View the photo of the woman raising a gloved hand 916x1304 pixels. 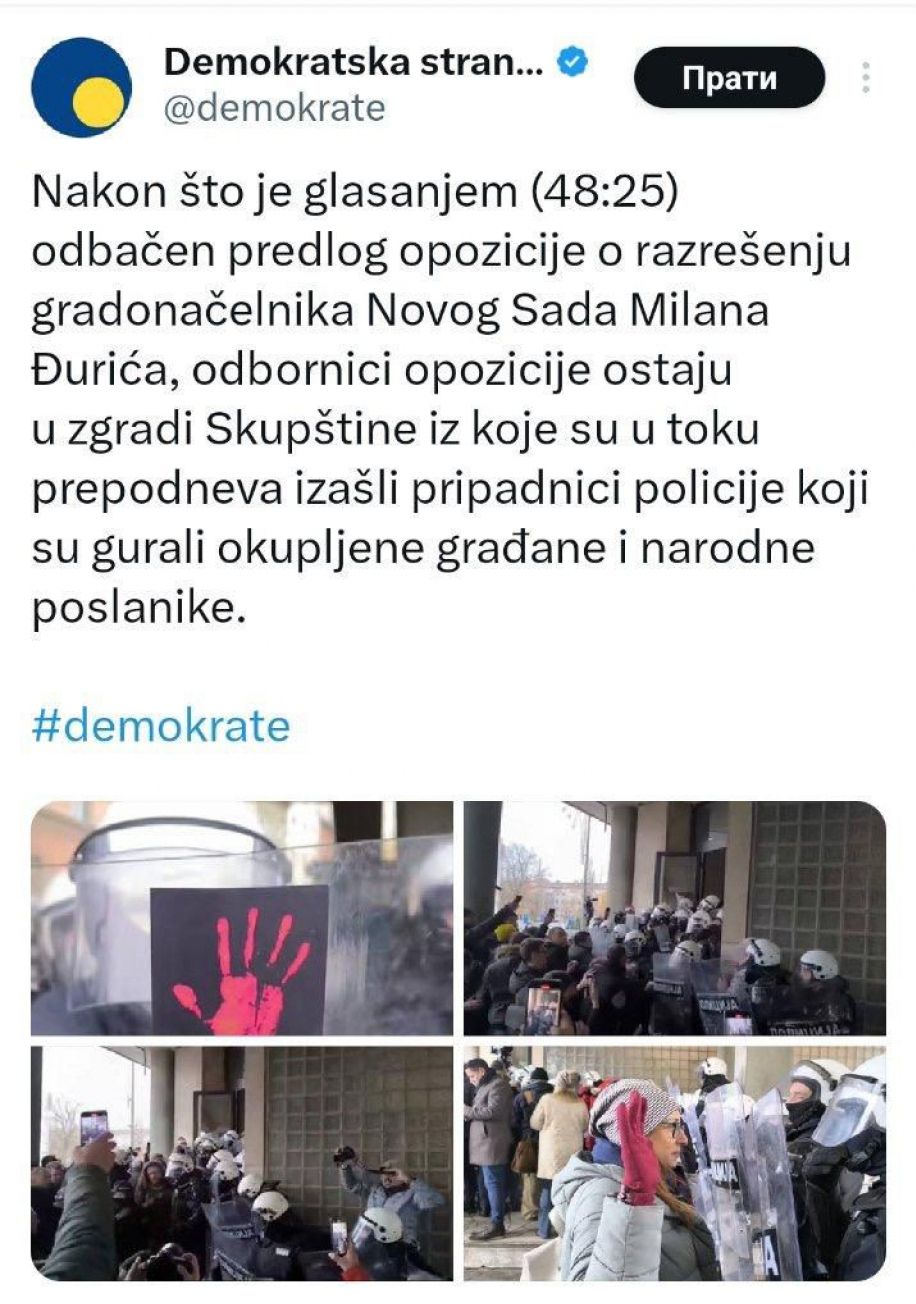point(675,1163)
